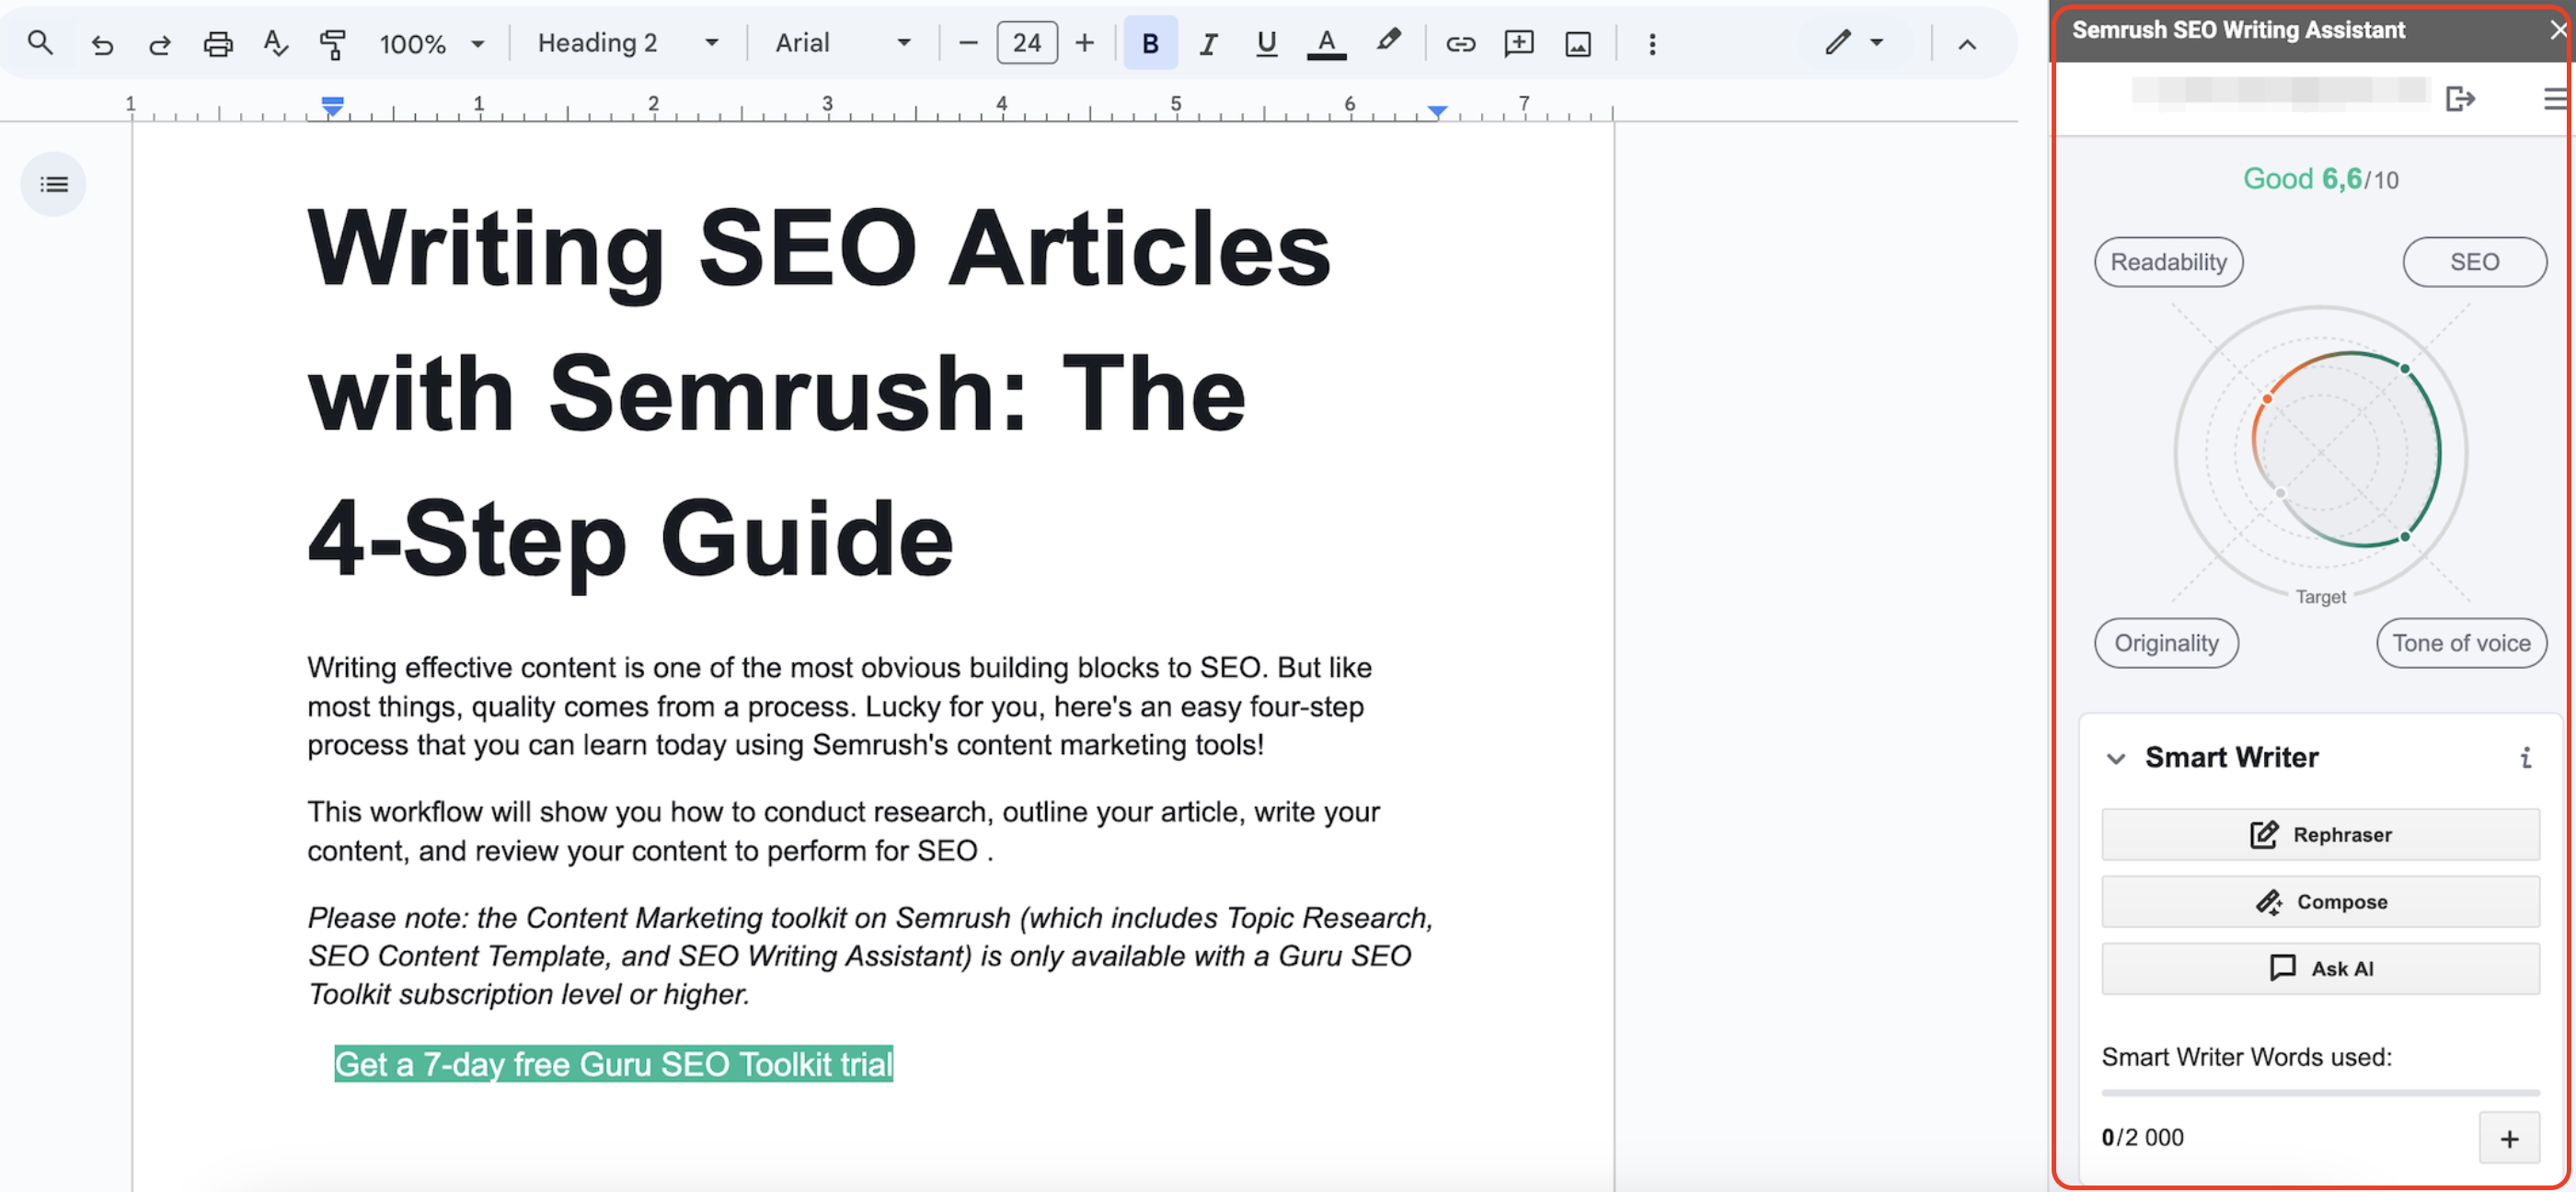Toggle italic formatting
The height and width of the screenshot is (1192, 2576).
(x=1208, y=42)
